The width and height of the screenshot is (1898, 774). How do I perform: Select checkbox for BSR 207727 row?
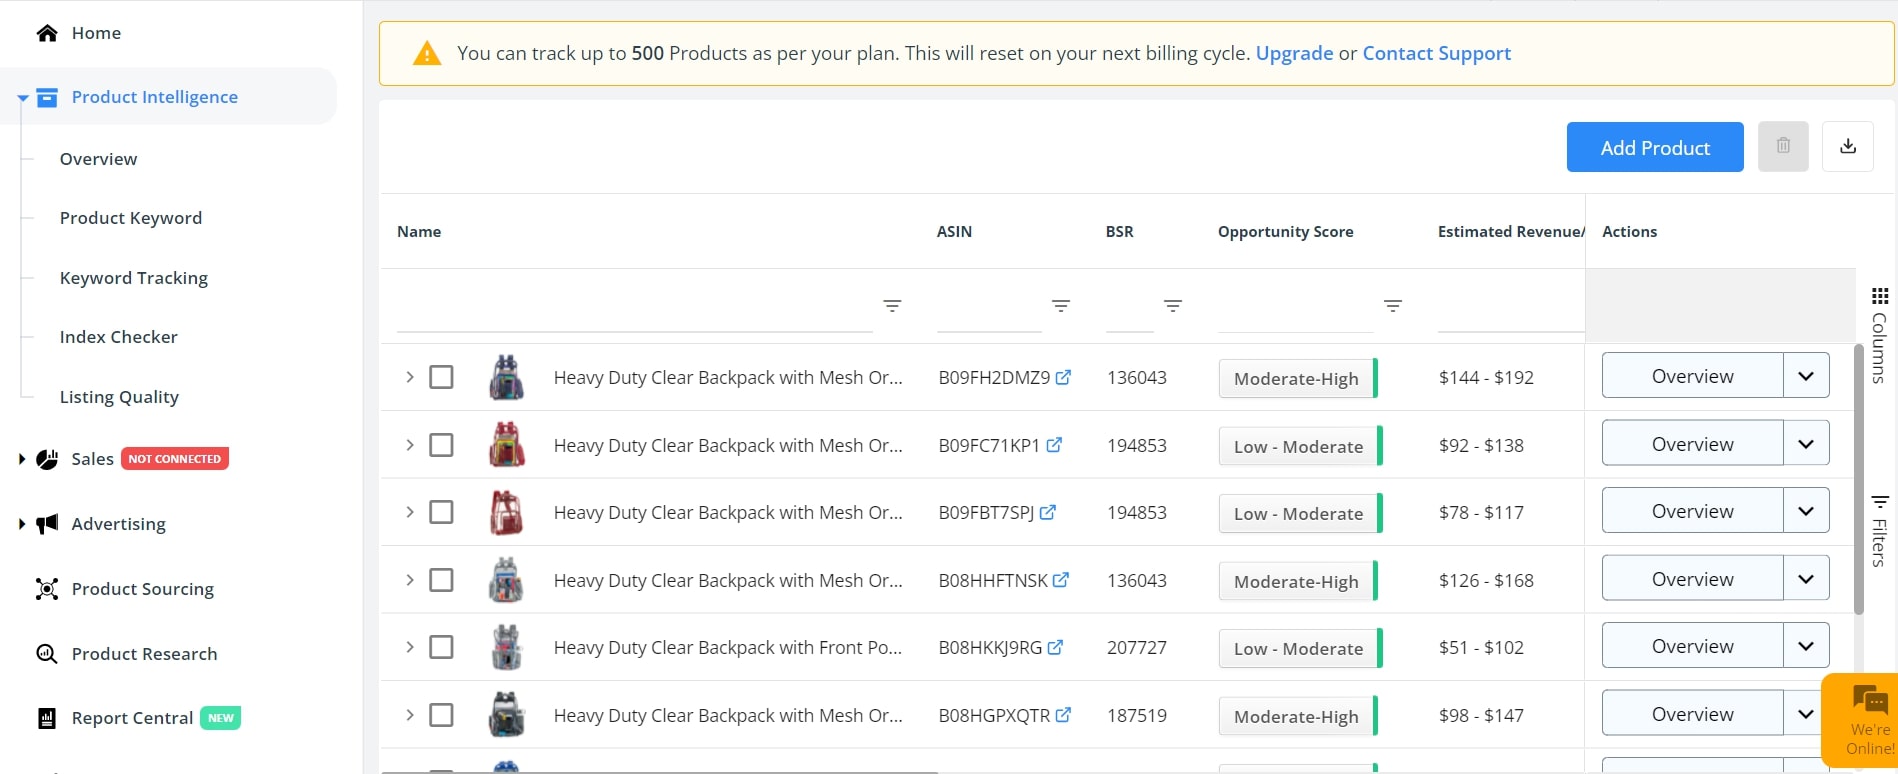(x=441, y=647)
